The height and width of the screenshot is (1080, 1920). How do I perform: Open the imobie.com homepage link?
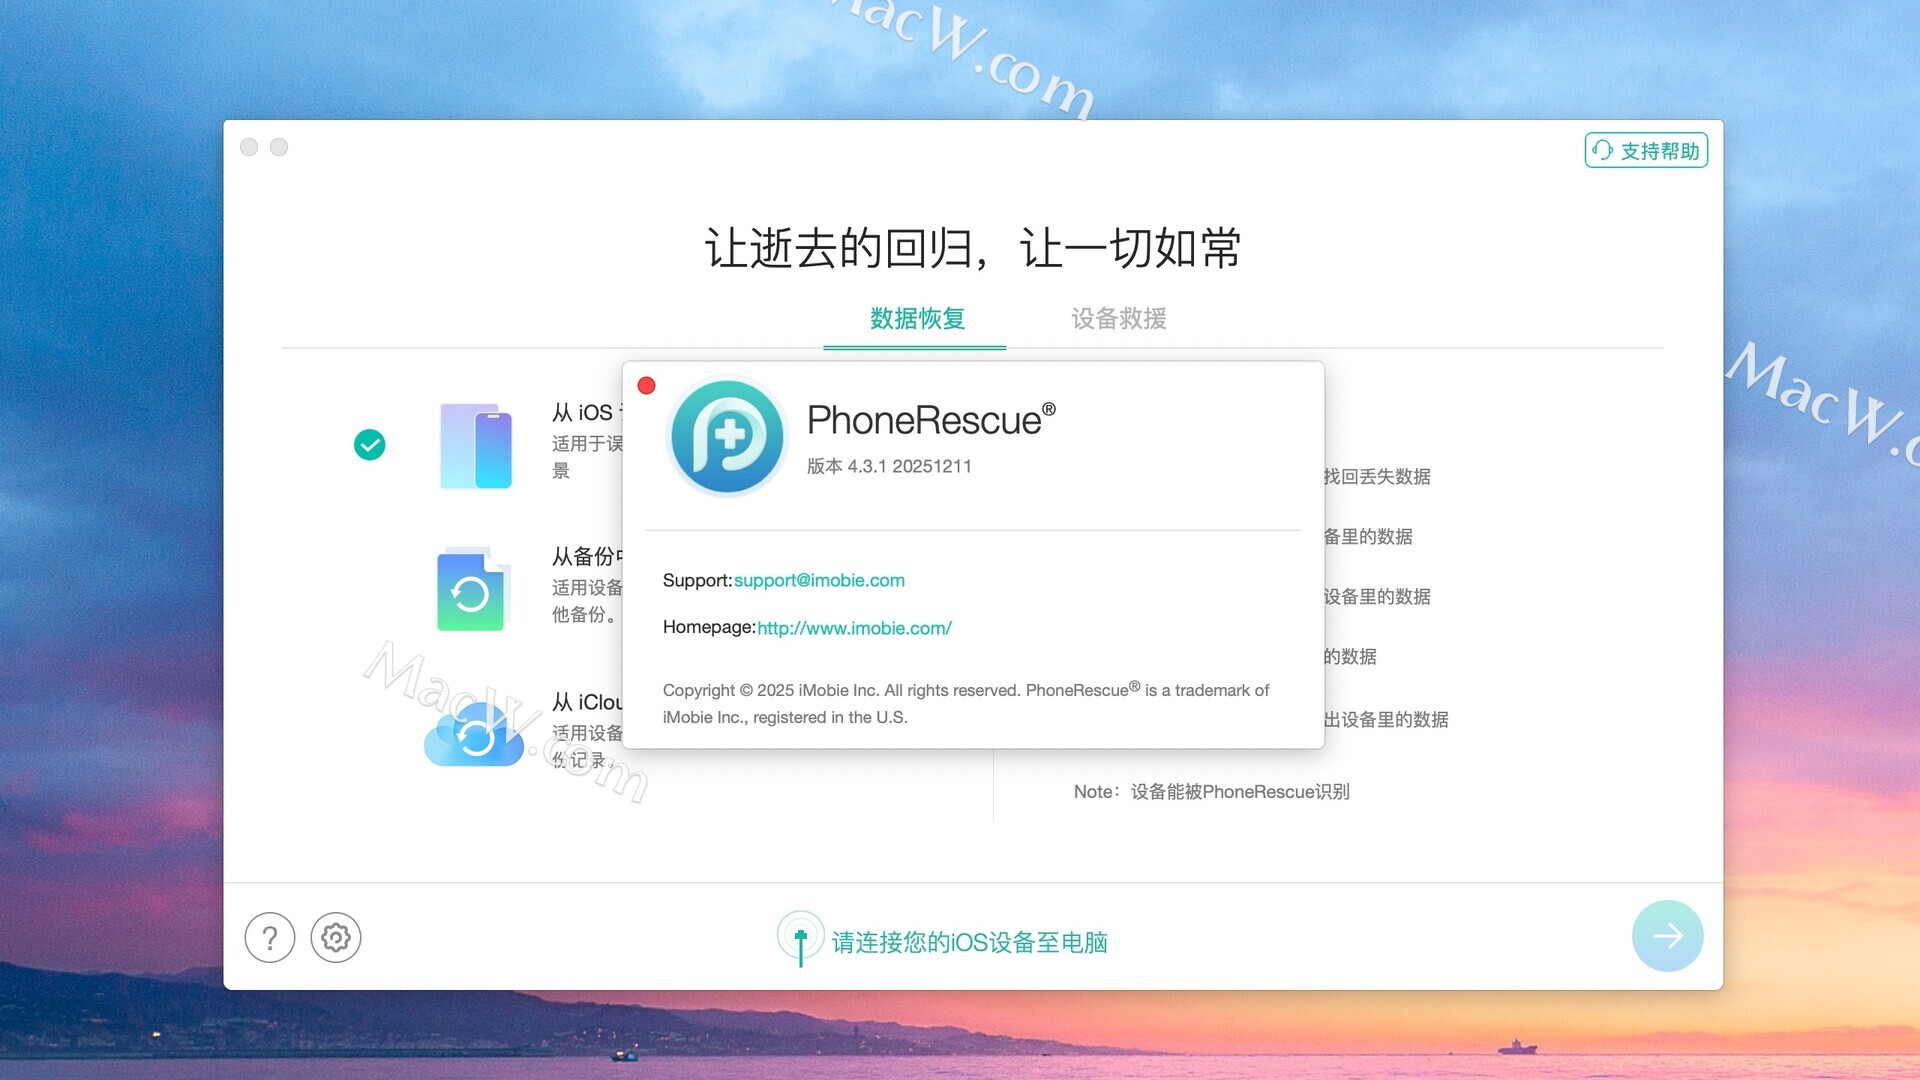pos(854,628)
